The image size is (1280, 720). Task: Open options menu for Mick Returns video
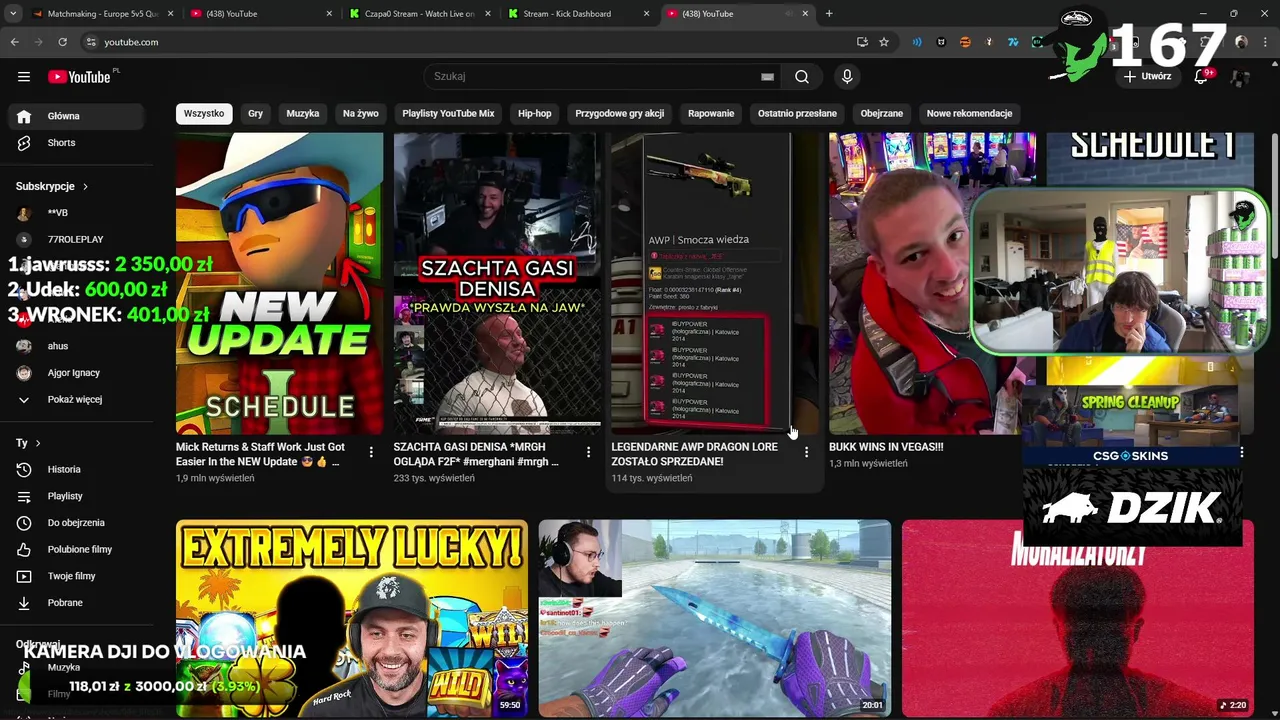[371, 453]
